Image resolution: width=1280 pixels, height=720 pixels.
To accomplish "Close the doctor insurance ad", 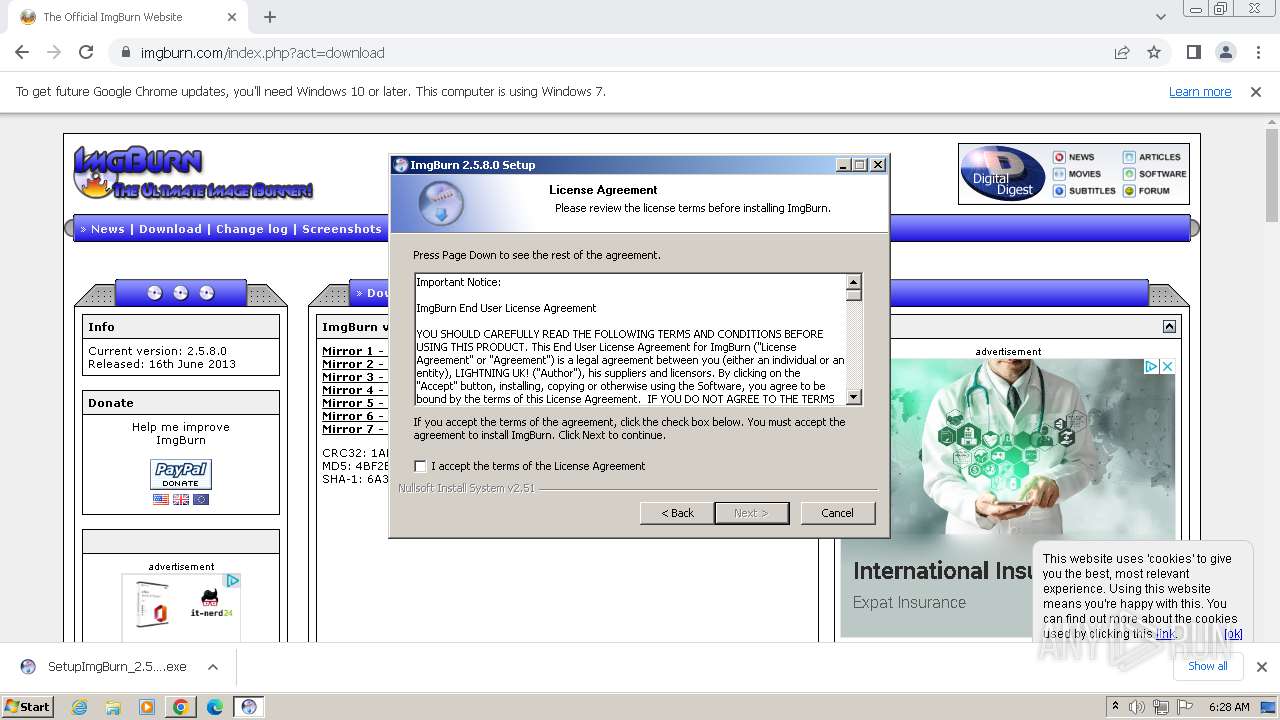I will pos(1167,367).
